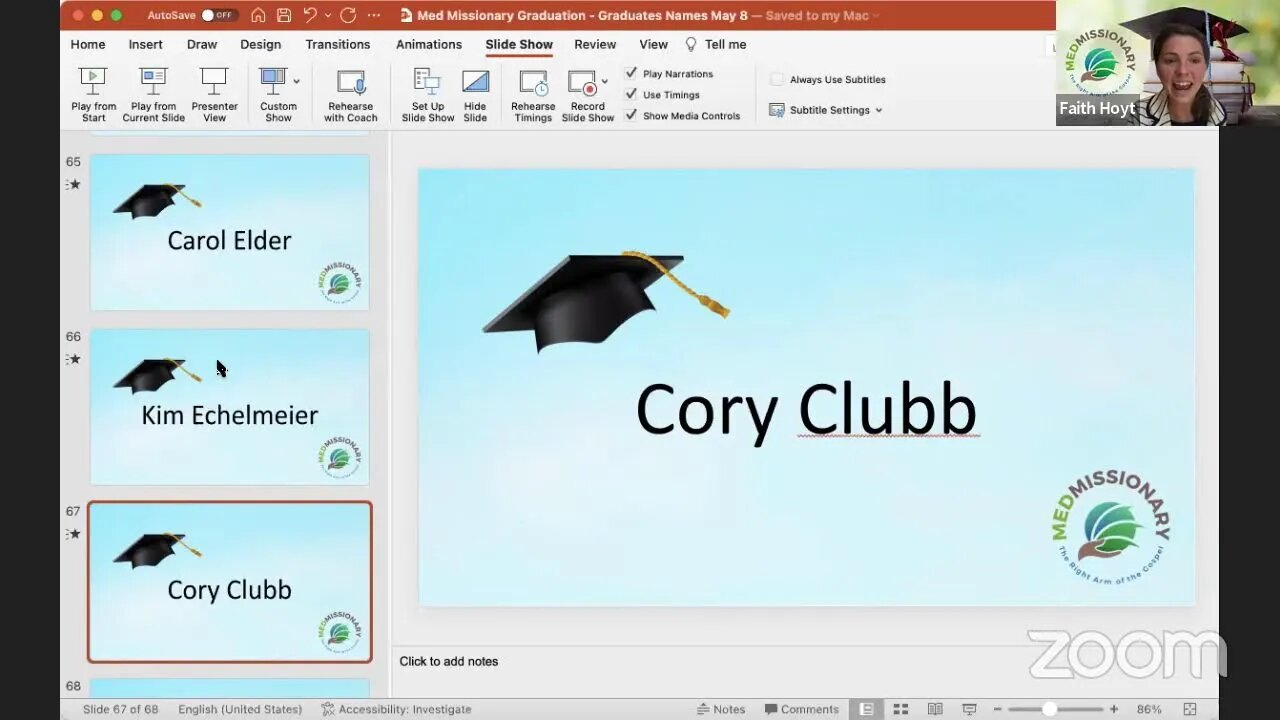Viewport: 1280px width, 720px height.
Task: Uncheck Use Timings
Action: pyautogui.click(x=631, y=94)
